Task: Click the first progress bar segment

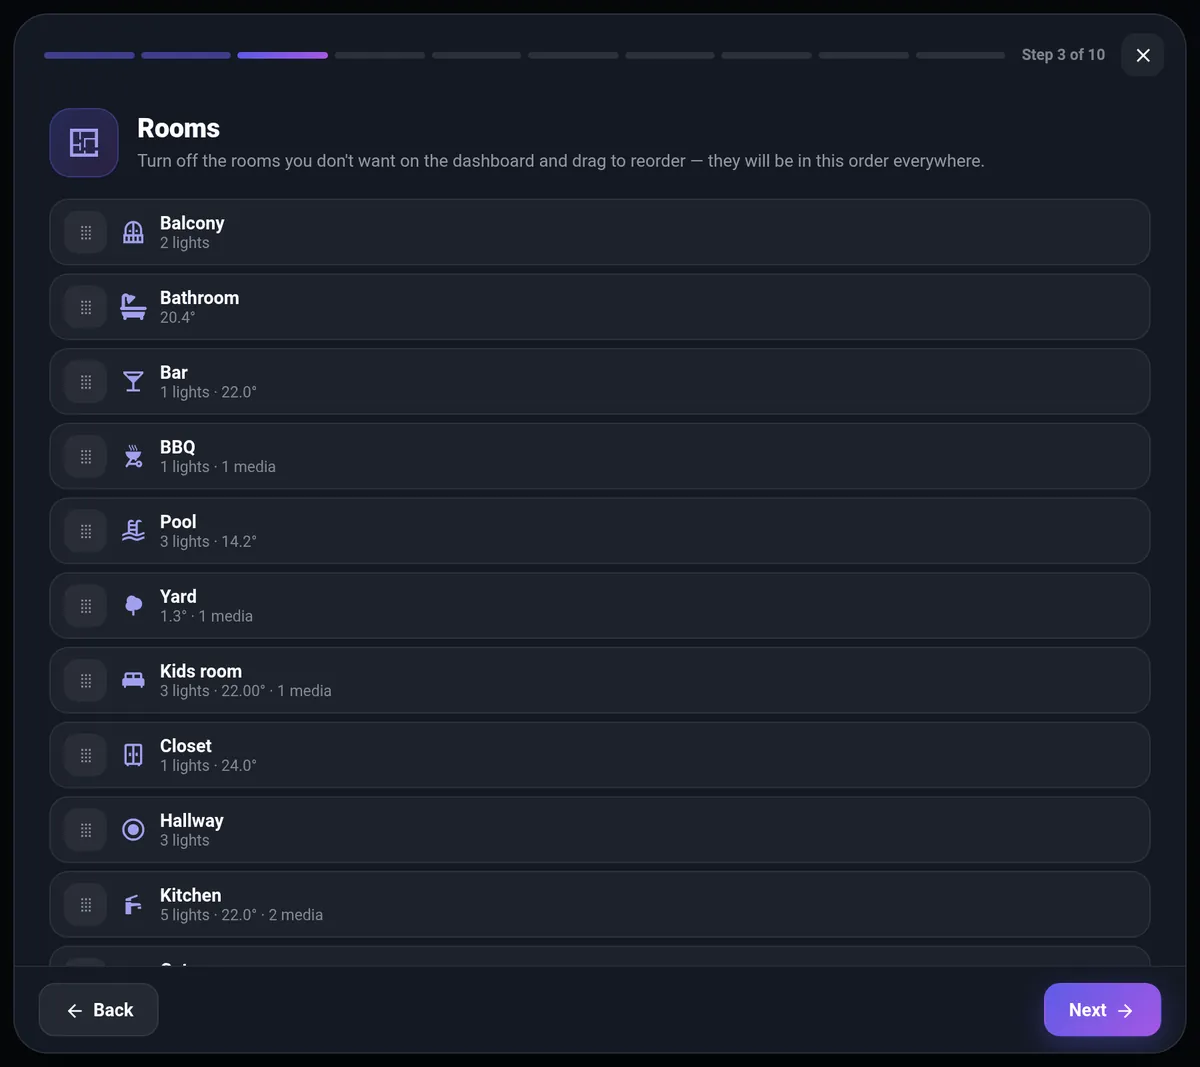Action: (x=89, y=55)
